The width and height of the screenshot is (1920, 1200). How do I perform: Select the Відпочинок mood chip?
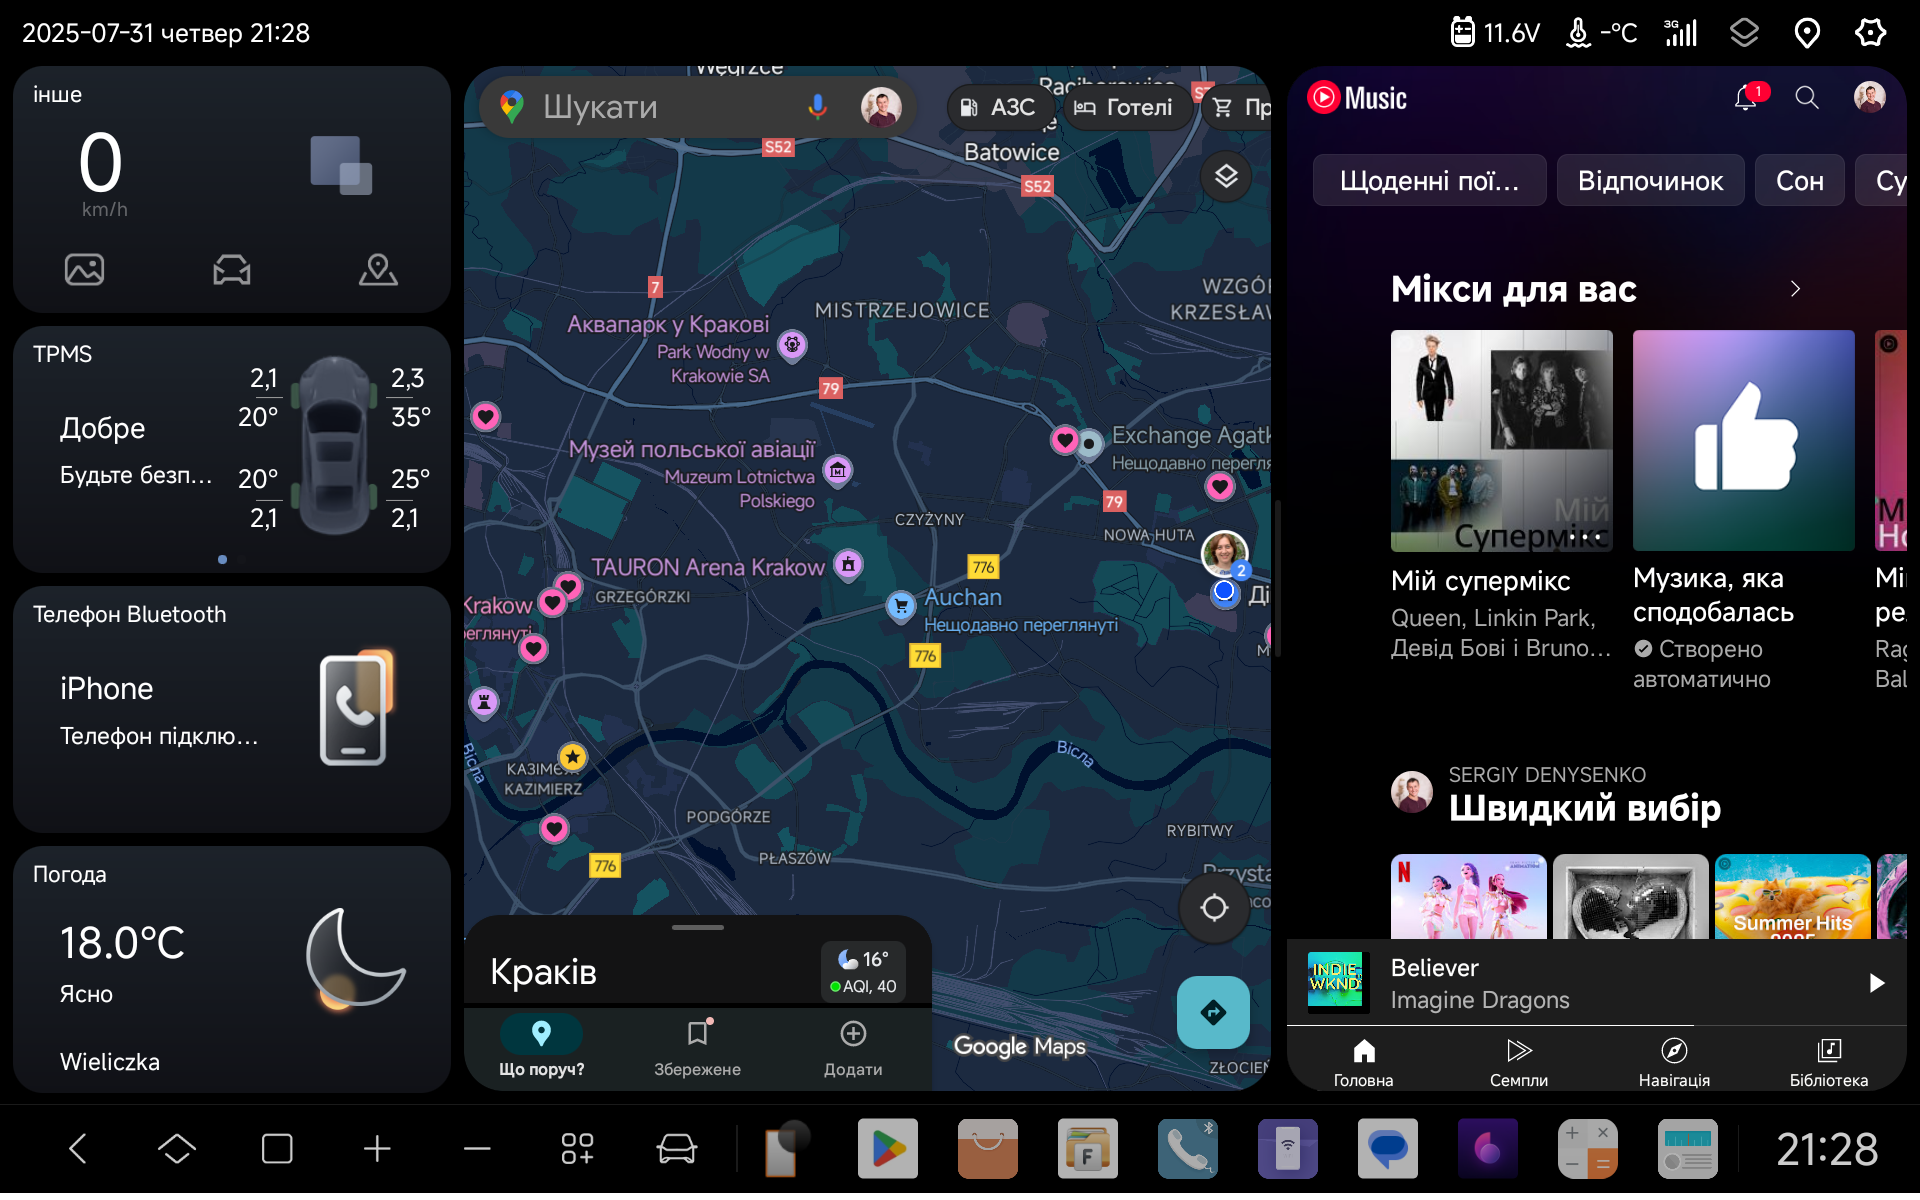(1650, 181)
